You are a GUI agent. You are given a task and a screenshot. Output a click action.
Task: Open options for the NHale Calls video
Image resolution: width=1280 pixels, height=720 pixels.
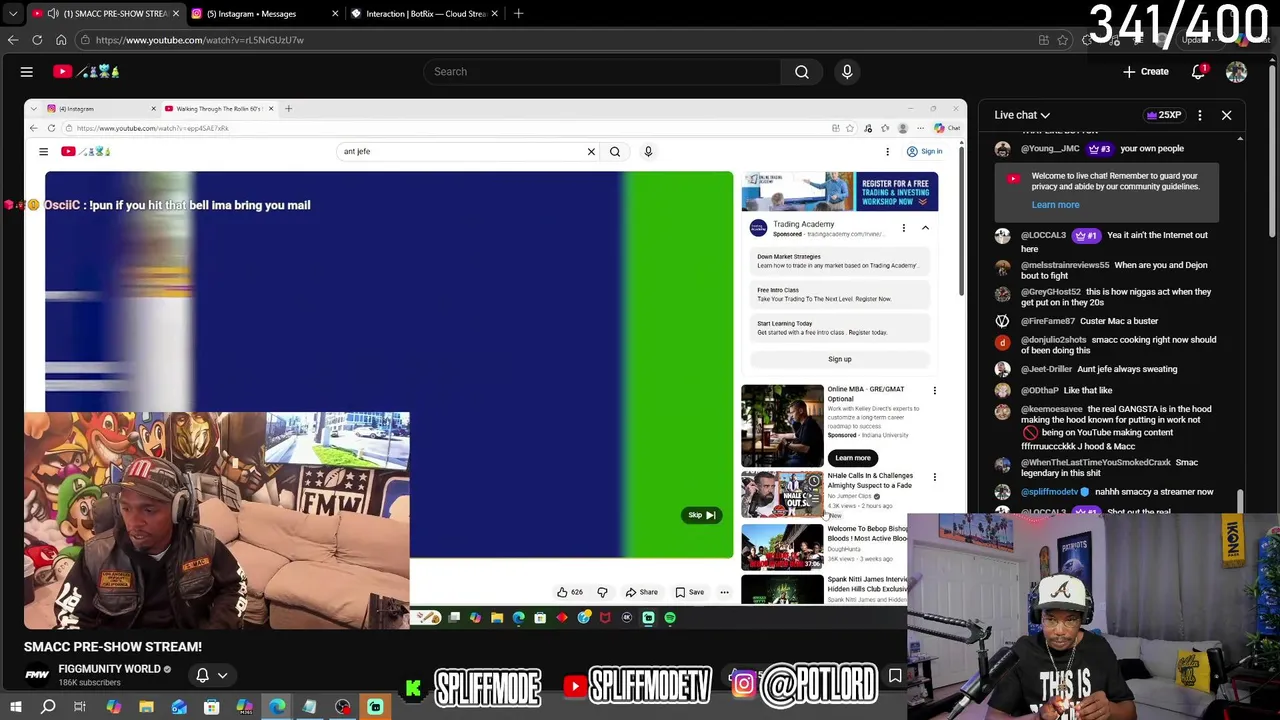tap(934, 477)
